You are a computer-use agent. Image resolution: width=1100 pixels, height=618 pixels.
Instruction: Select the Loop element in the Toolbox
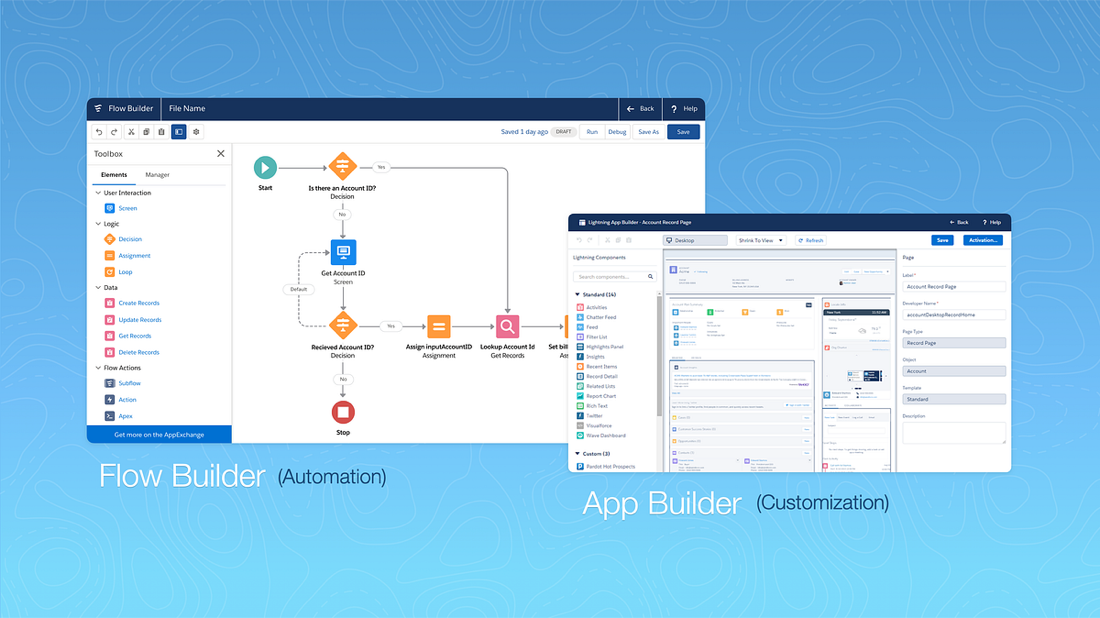(123, 271)
